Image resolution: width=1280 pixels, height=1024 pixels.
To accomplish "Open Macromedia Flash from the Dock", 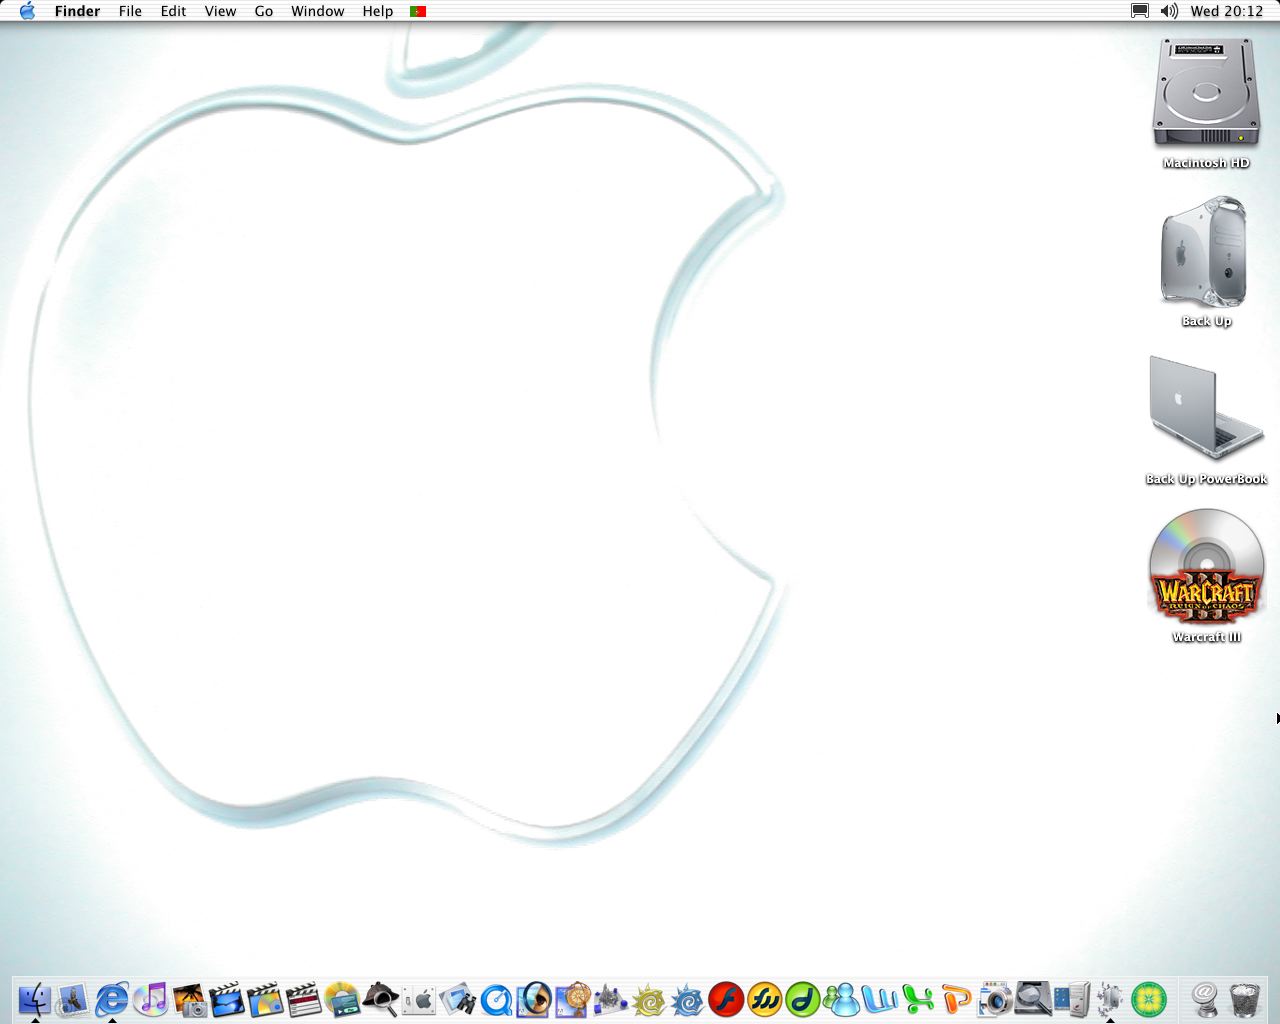I will coord(726,999).
